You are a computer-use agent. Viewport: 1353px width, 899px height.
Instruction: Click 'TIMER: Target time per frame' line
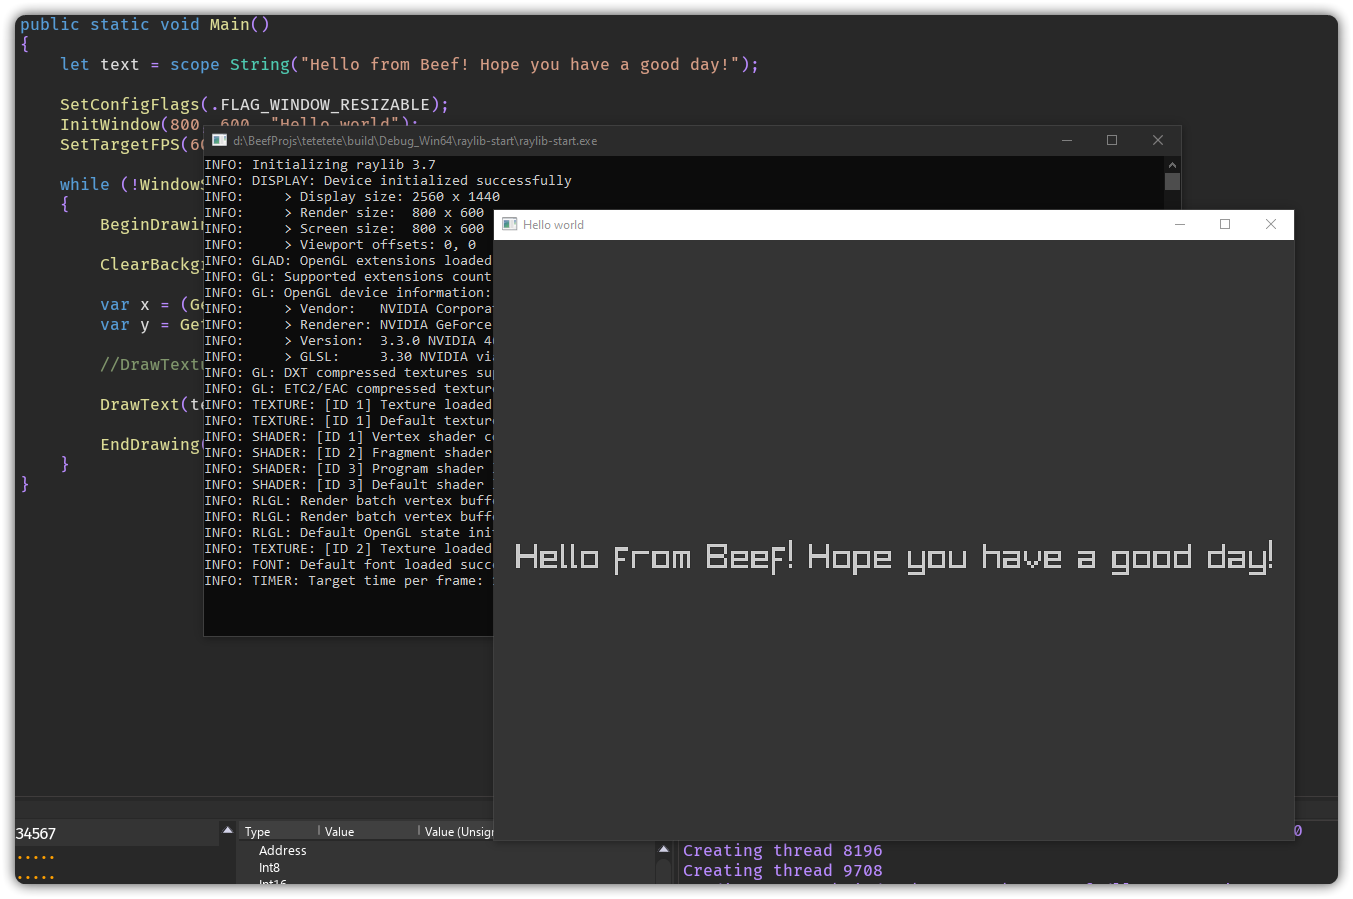pyautogui.click(x=348, y=581)
